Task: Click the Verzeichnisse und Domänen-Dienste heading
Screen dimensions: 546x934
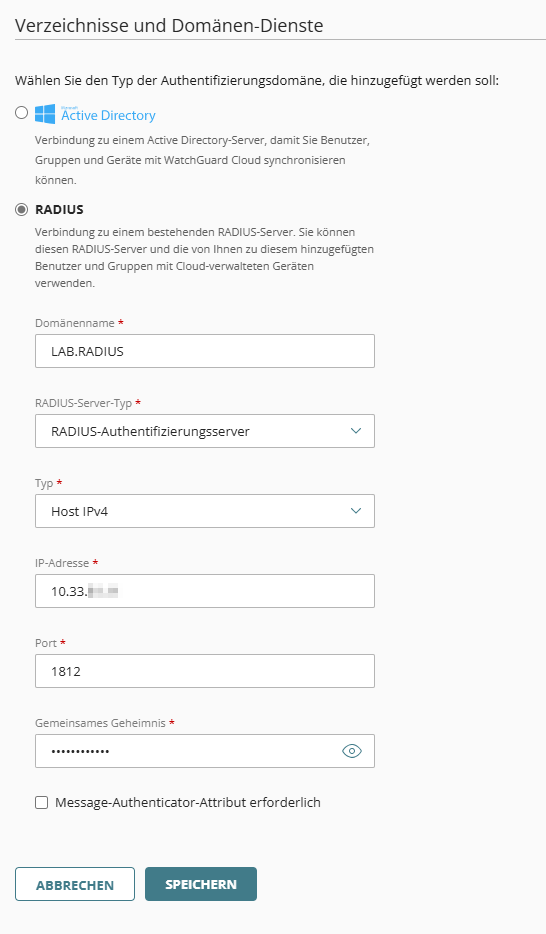Action: (x=169, y=26)
